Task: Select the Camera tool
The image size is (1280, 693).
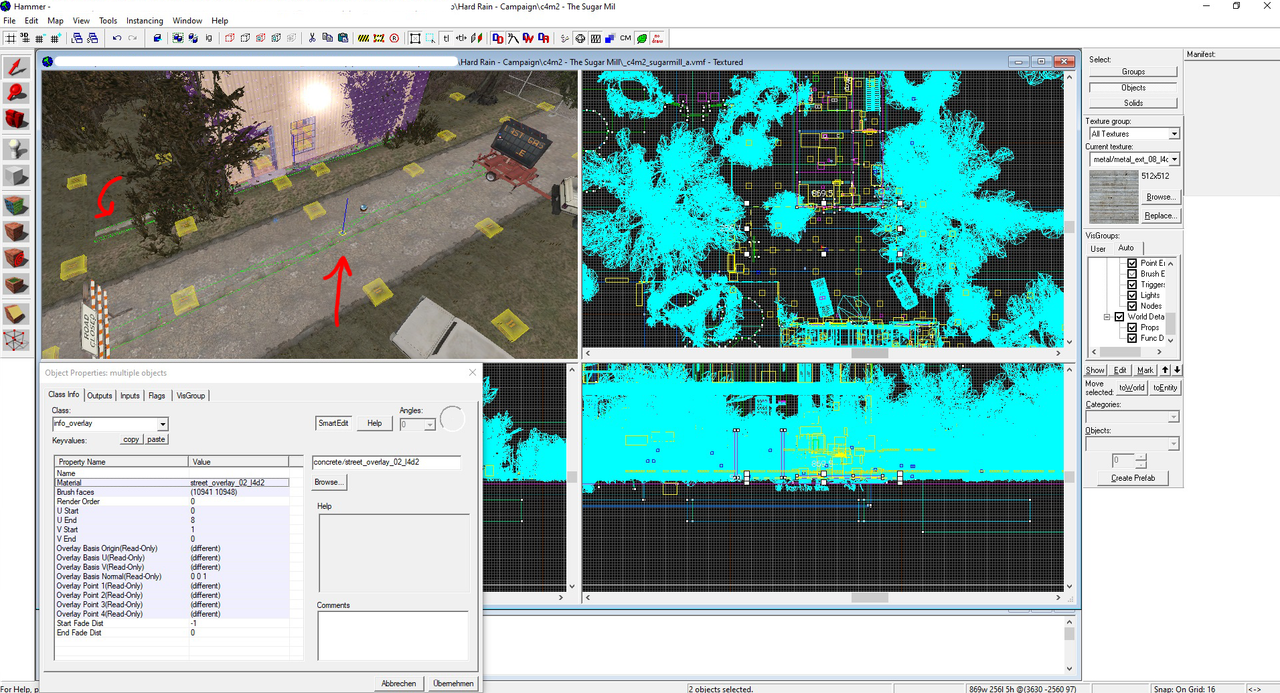Action: tap(16, 120)
